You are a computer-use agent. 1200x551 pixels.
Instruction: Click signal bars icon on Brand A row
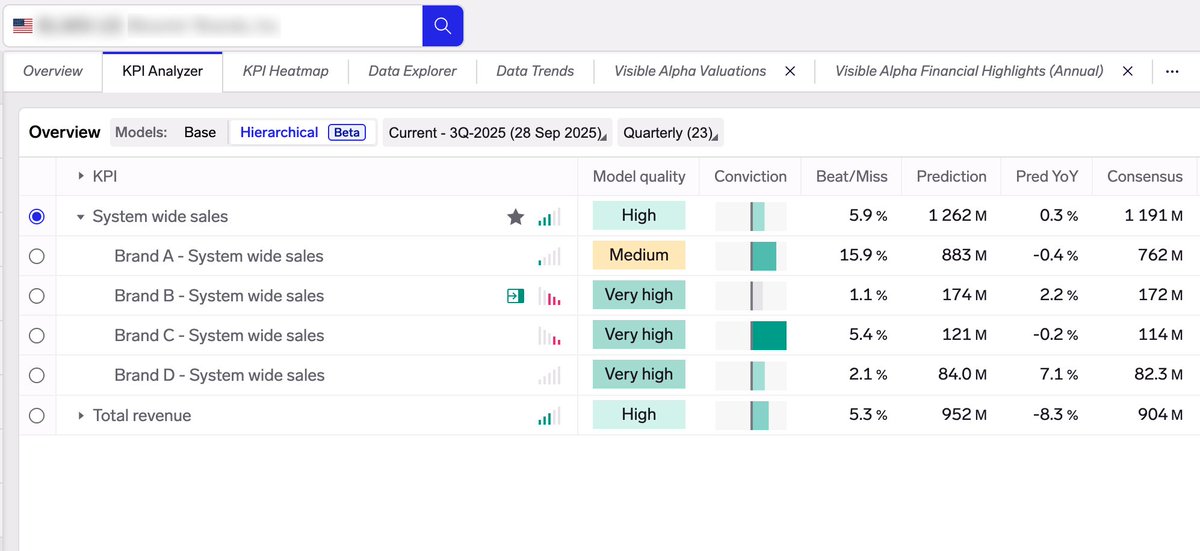click(549, 256)
